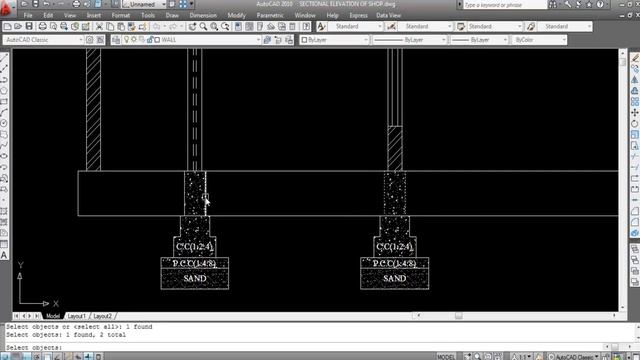Select the Erase tool in Modify toolbar

pyautogui.click(x=635, y=58)
